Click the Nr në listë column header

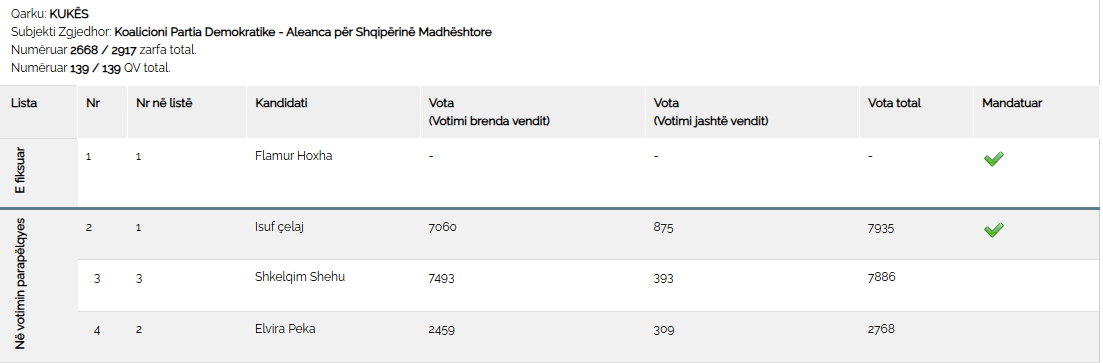[x=164, y=103]
